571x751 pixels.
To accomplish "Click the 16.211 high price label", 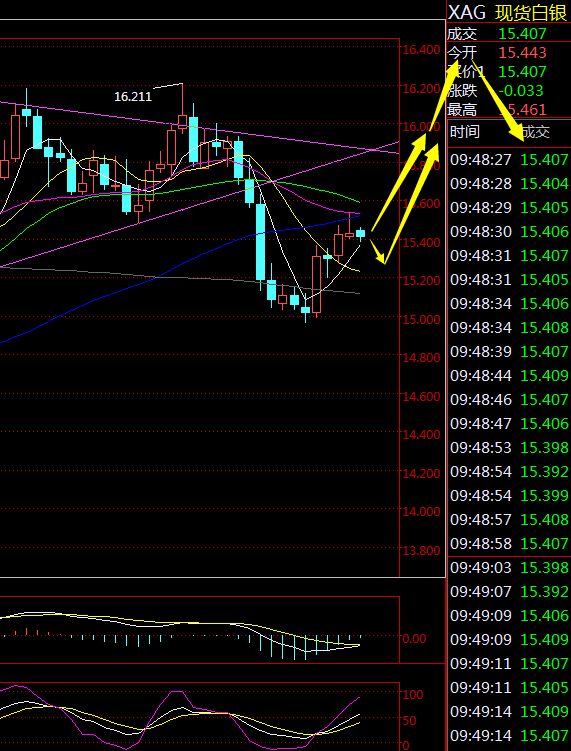I will pos(133,97).
